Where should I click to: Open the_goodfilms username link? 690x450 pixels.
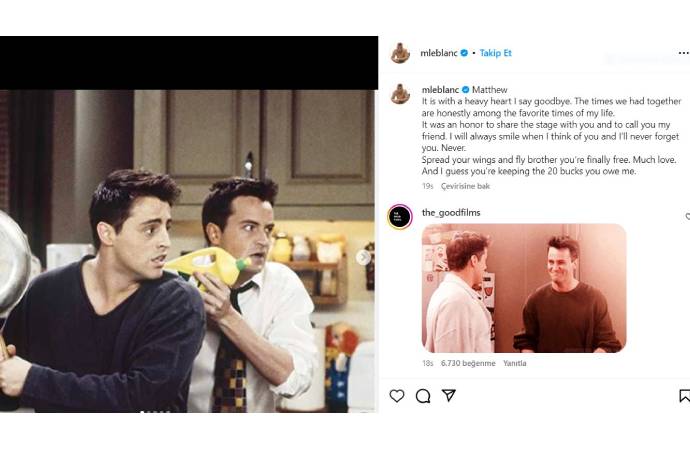pos(451,212)
